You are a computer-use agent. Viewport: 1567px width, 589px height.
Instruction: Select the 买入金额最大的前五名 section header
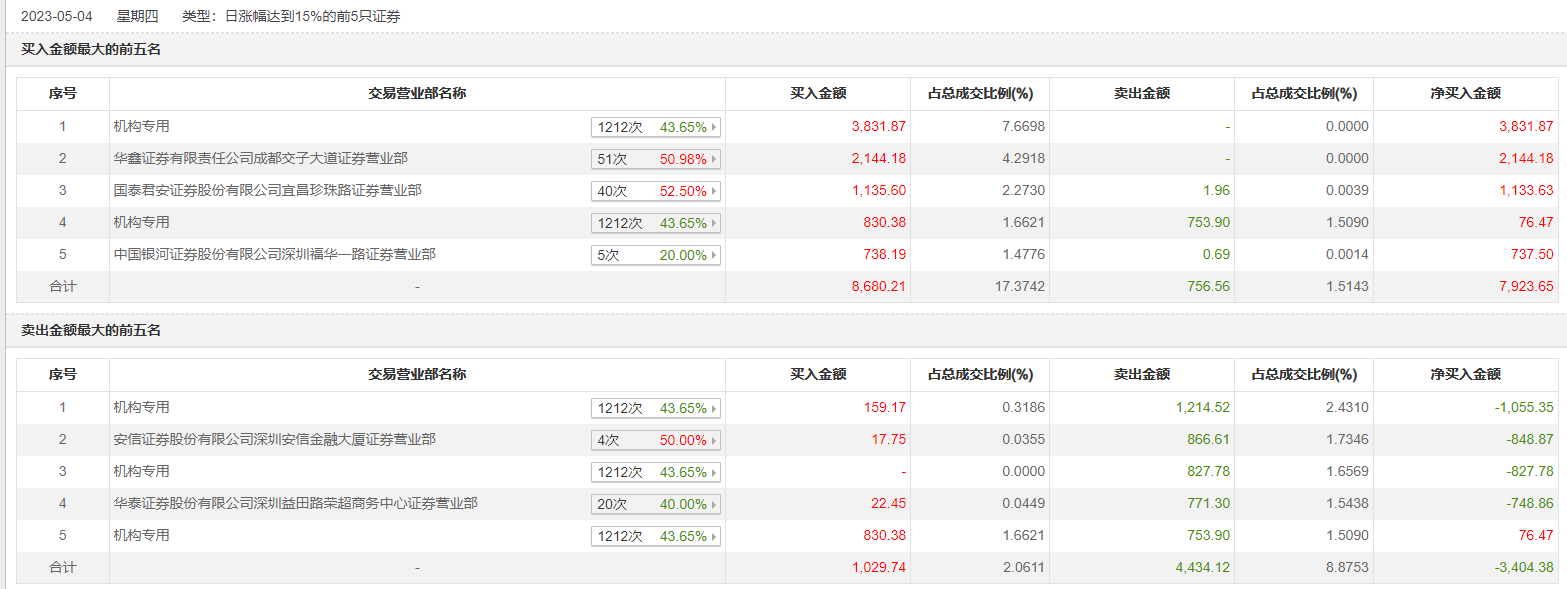(91, 50)
